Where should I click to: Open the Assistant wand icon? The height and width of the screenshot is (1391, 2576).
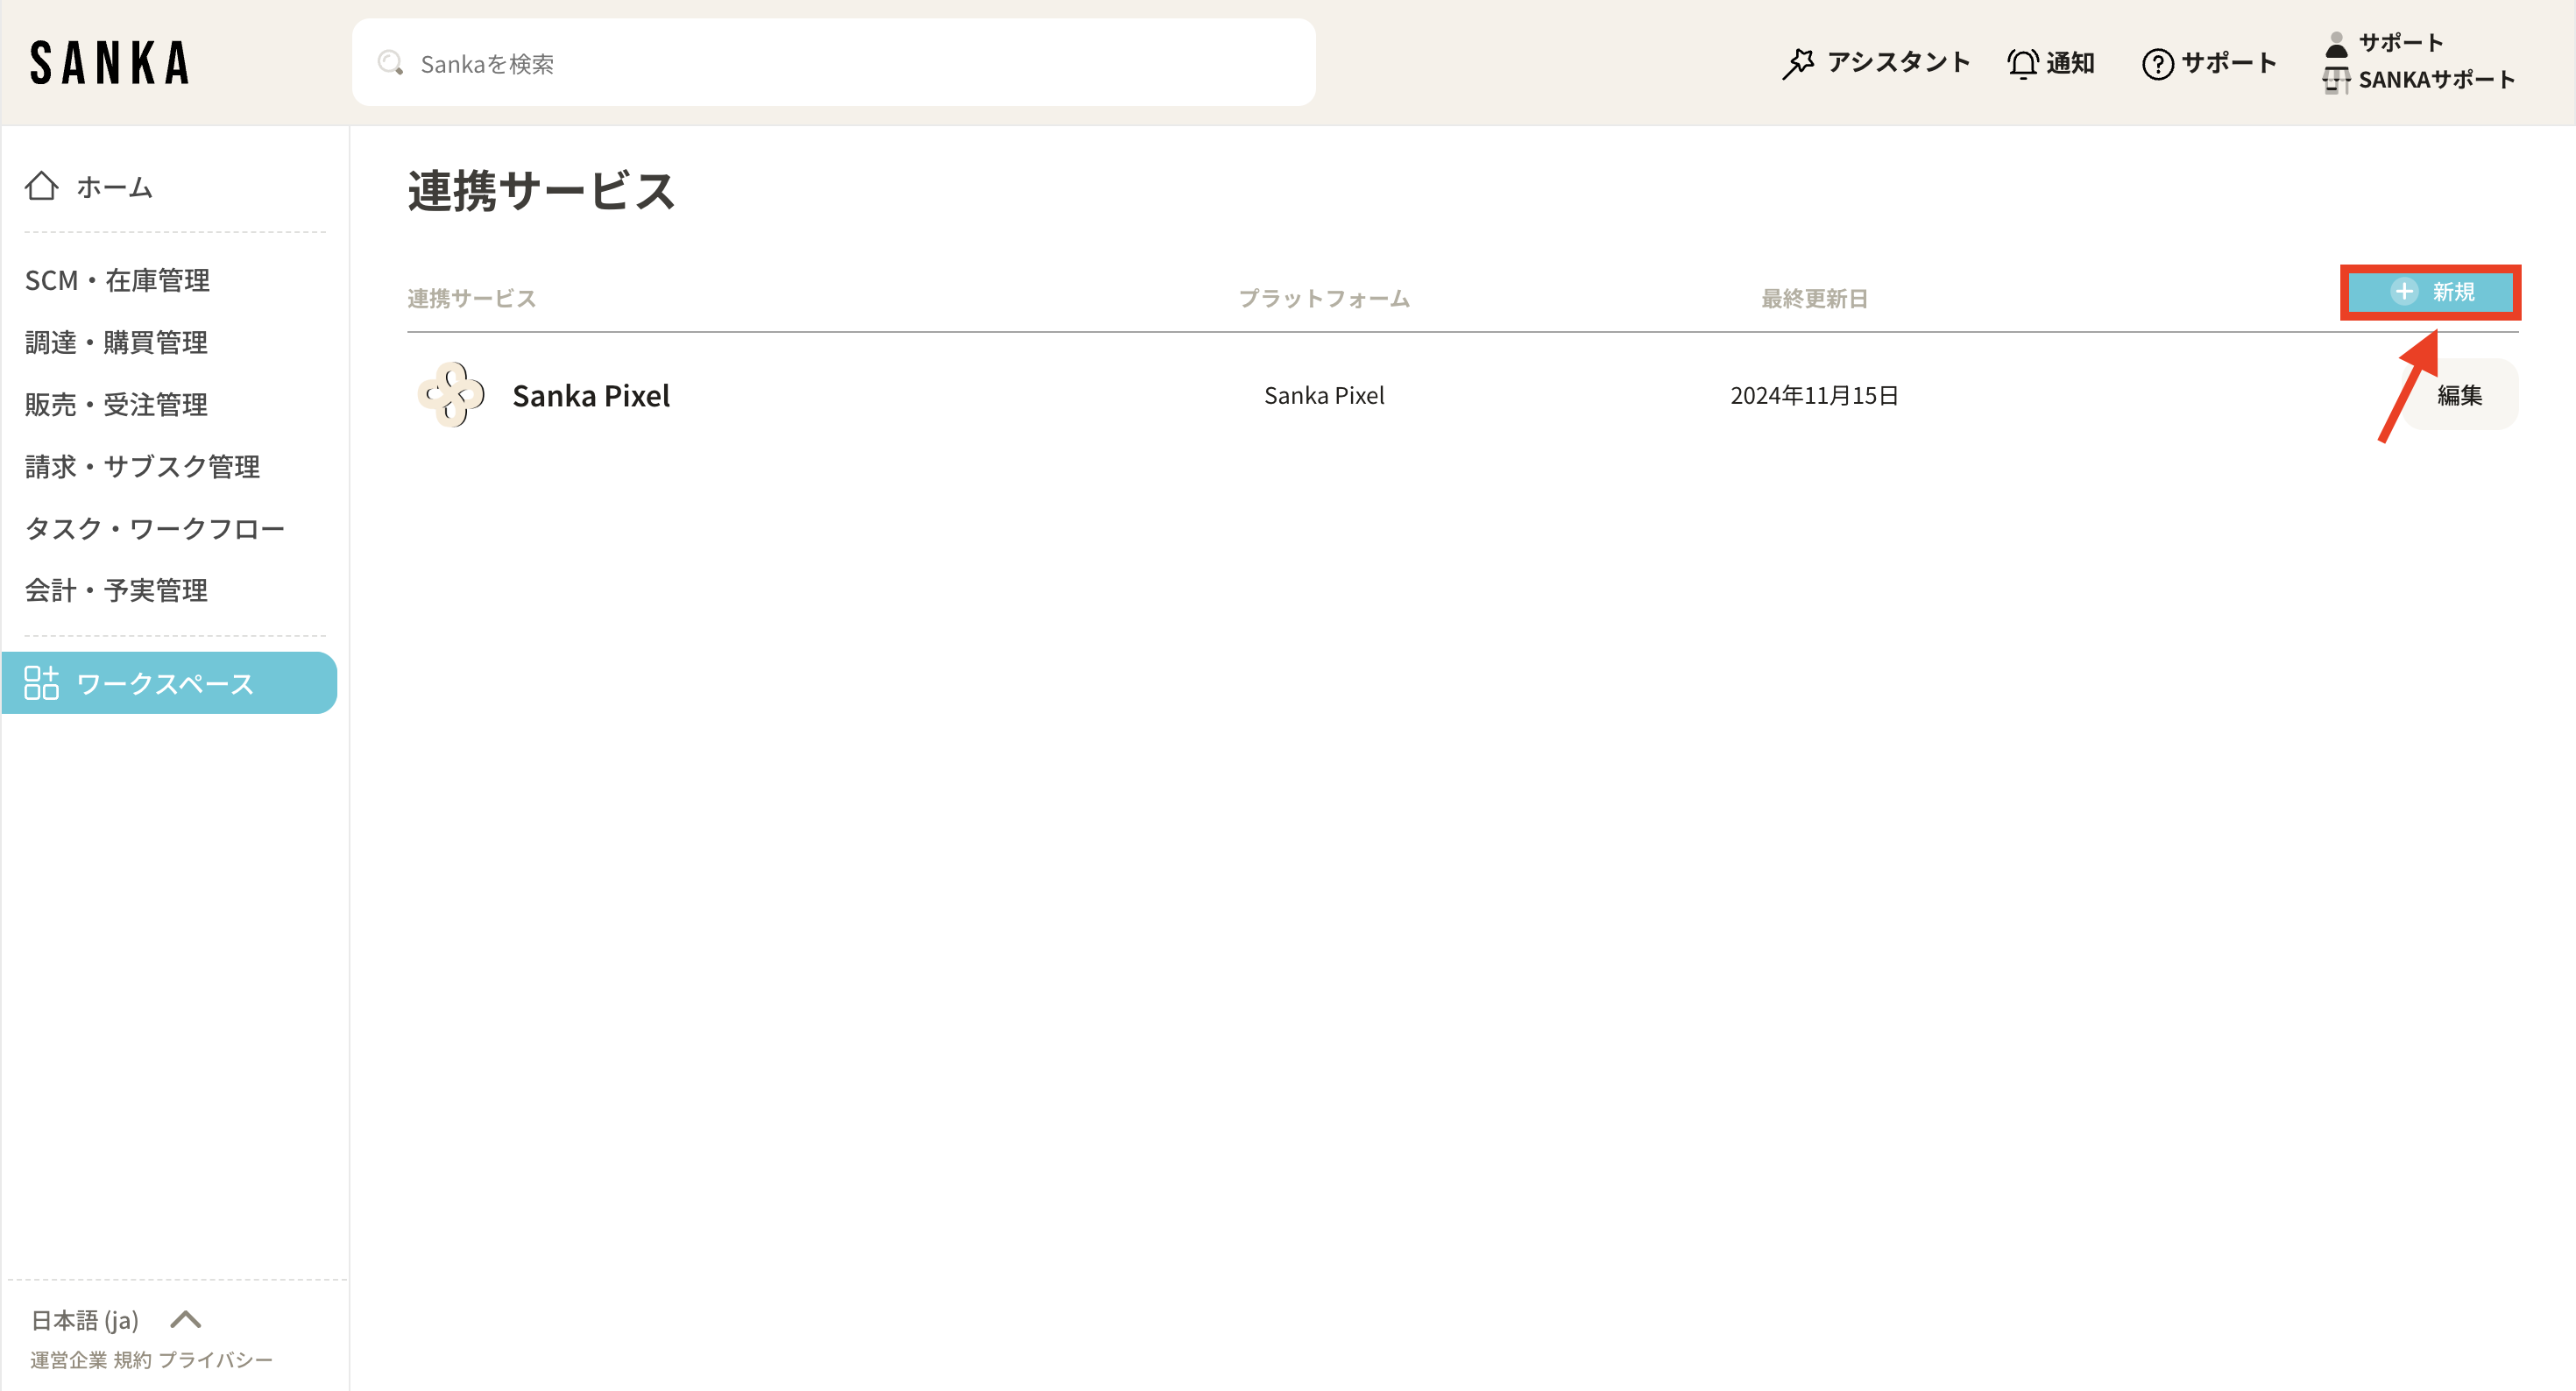pos(1797,63)
